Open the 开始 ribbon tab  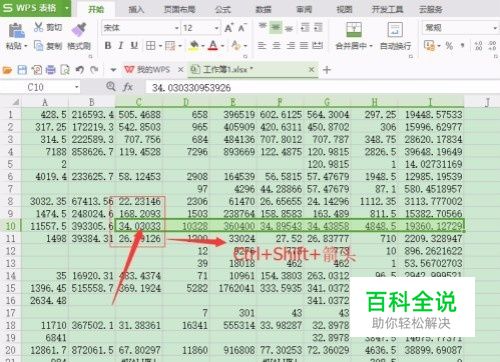[x=96, y=9]
